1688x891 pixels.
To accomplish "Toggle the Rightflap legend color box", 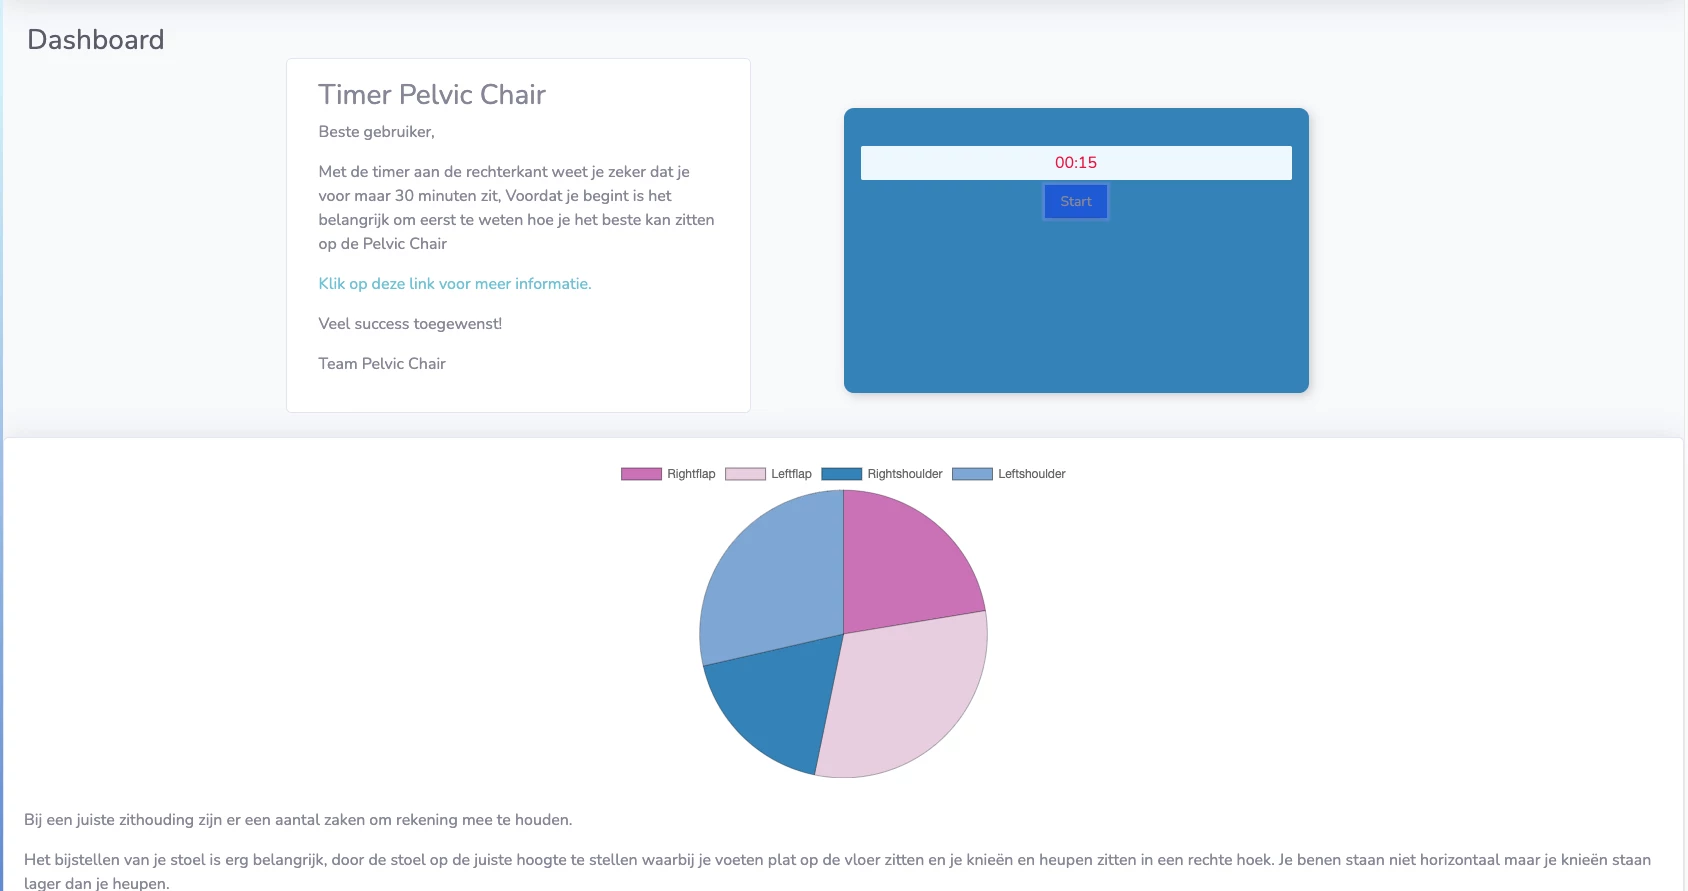I will click(641, 474).
